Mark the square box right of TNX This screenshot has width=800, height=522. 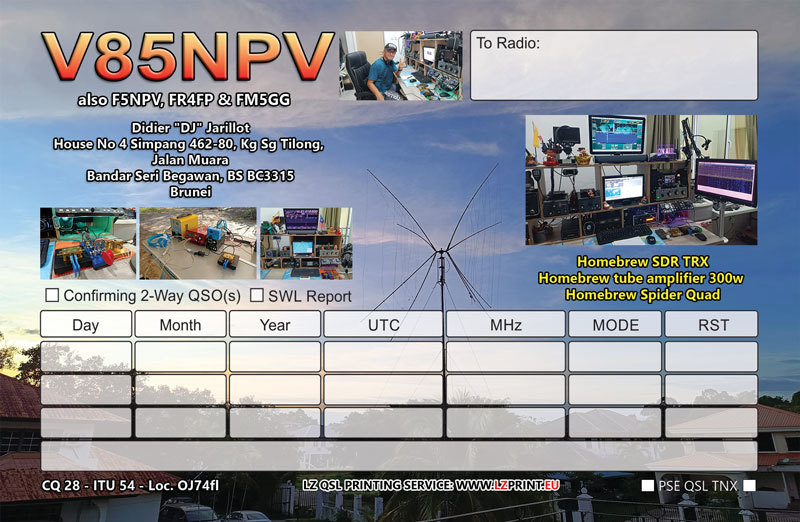(x=749, y=486)
